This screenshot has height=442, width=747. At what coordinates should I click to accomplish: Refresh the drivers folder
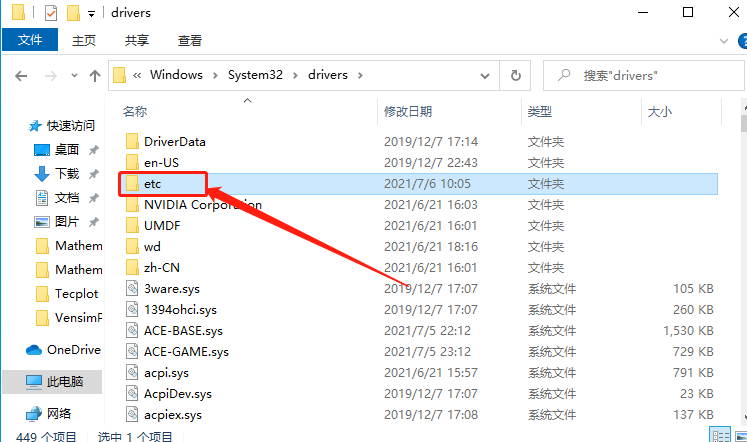[515, 75]
